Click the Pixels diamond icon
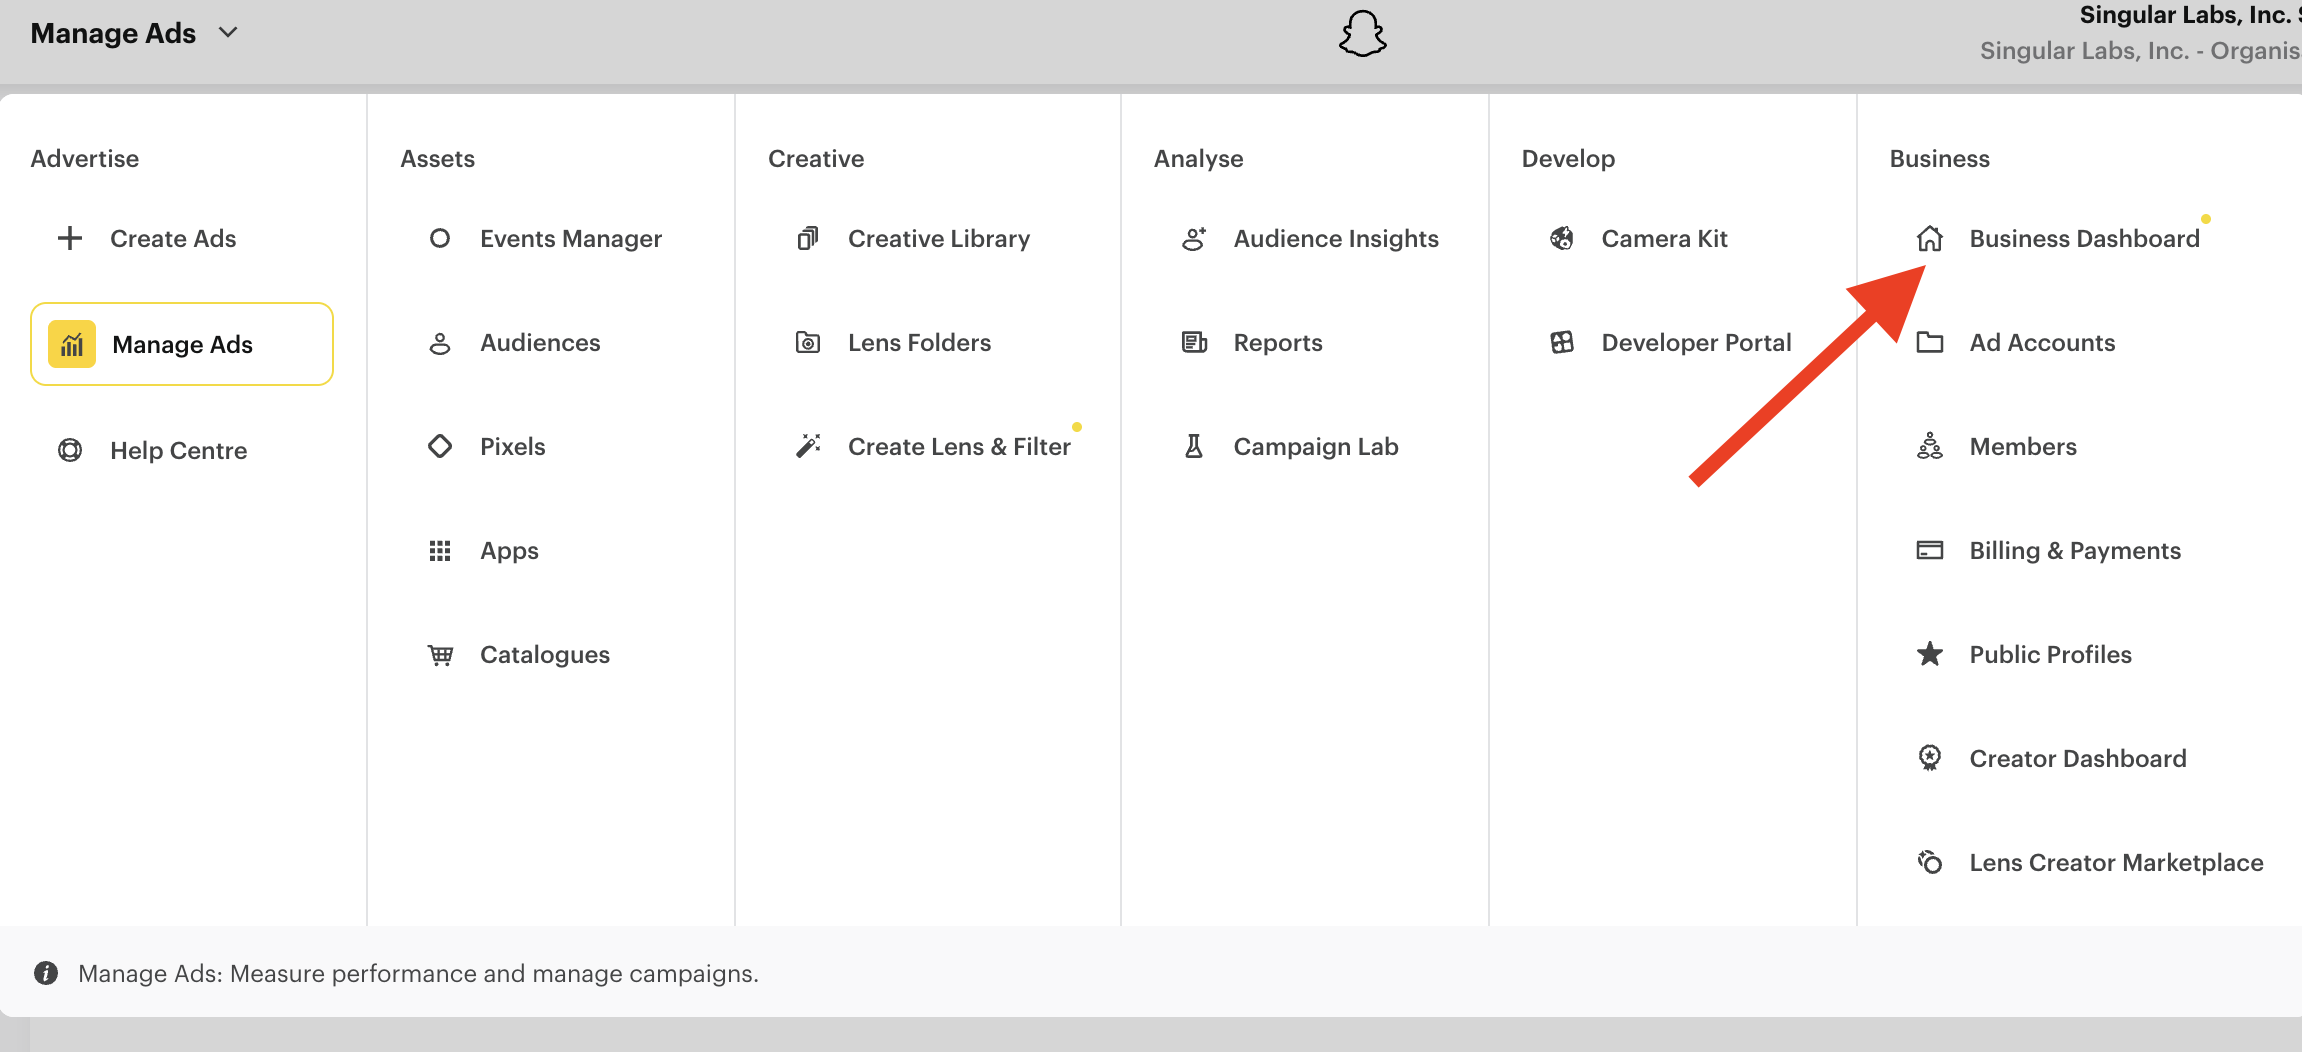Screen dimensions: 2302x1052 click(440, 446)
